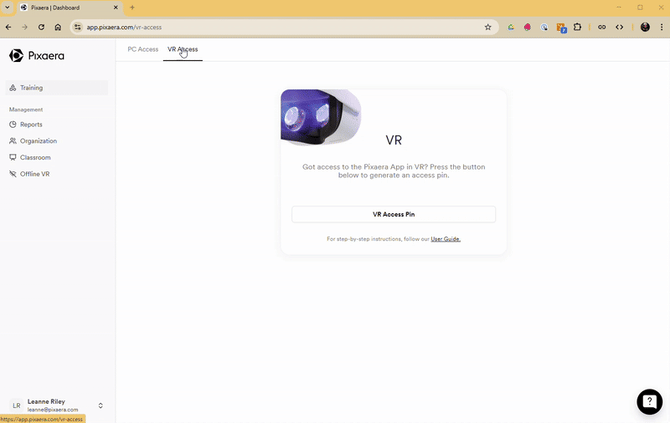Viewport: 670px width, 423px height.
Task: Open the User Guide link
Action: coord(445,239)
